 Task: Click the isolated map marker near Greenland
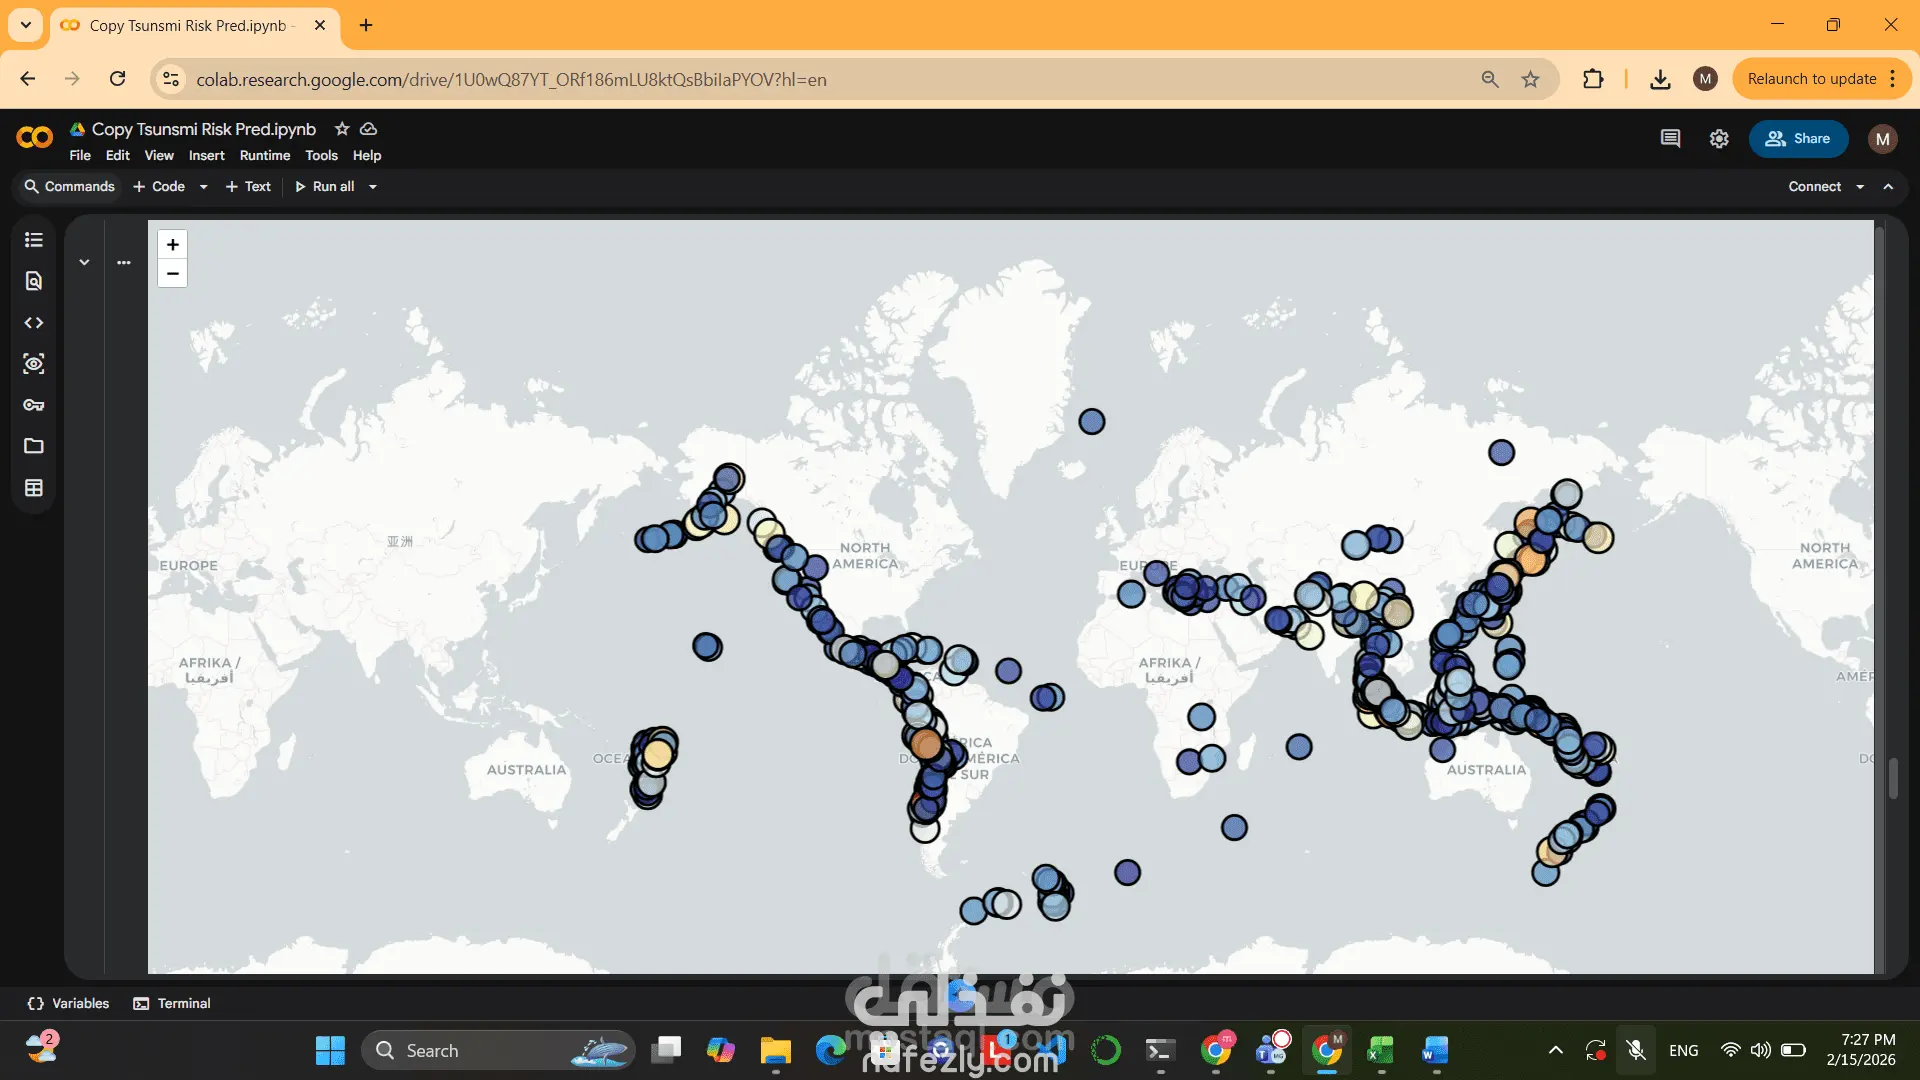coord(1092,421)
